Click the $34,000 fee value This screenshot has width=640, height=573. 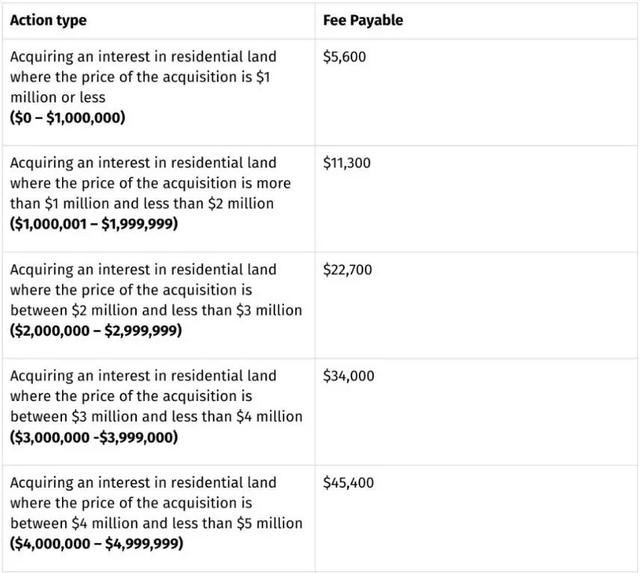coord(349,376)
